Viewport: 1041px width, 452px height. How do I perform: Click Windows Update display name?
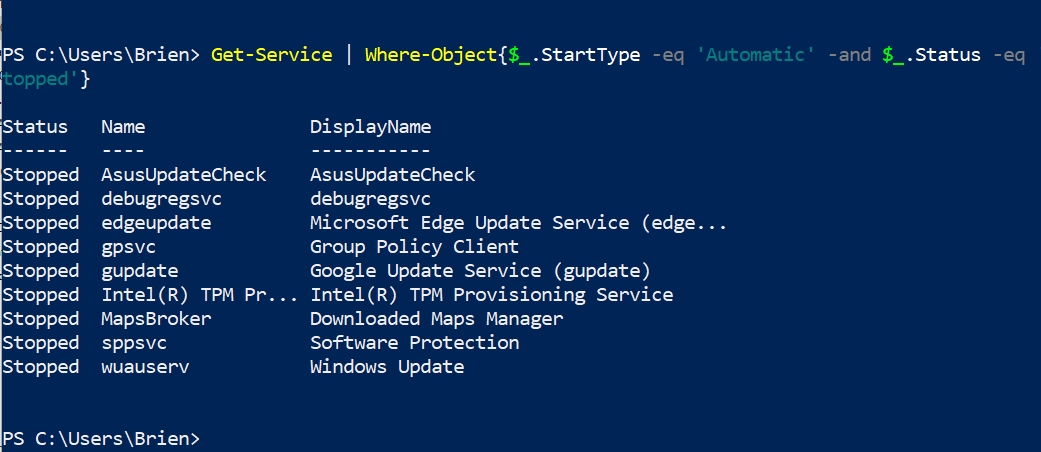coord(387,367)
